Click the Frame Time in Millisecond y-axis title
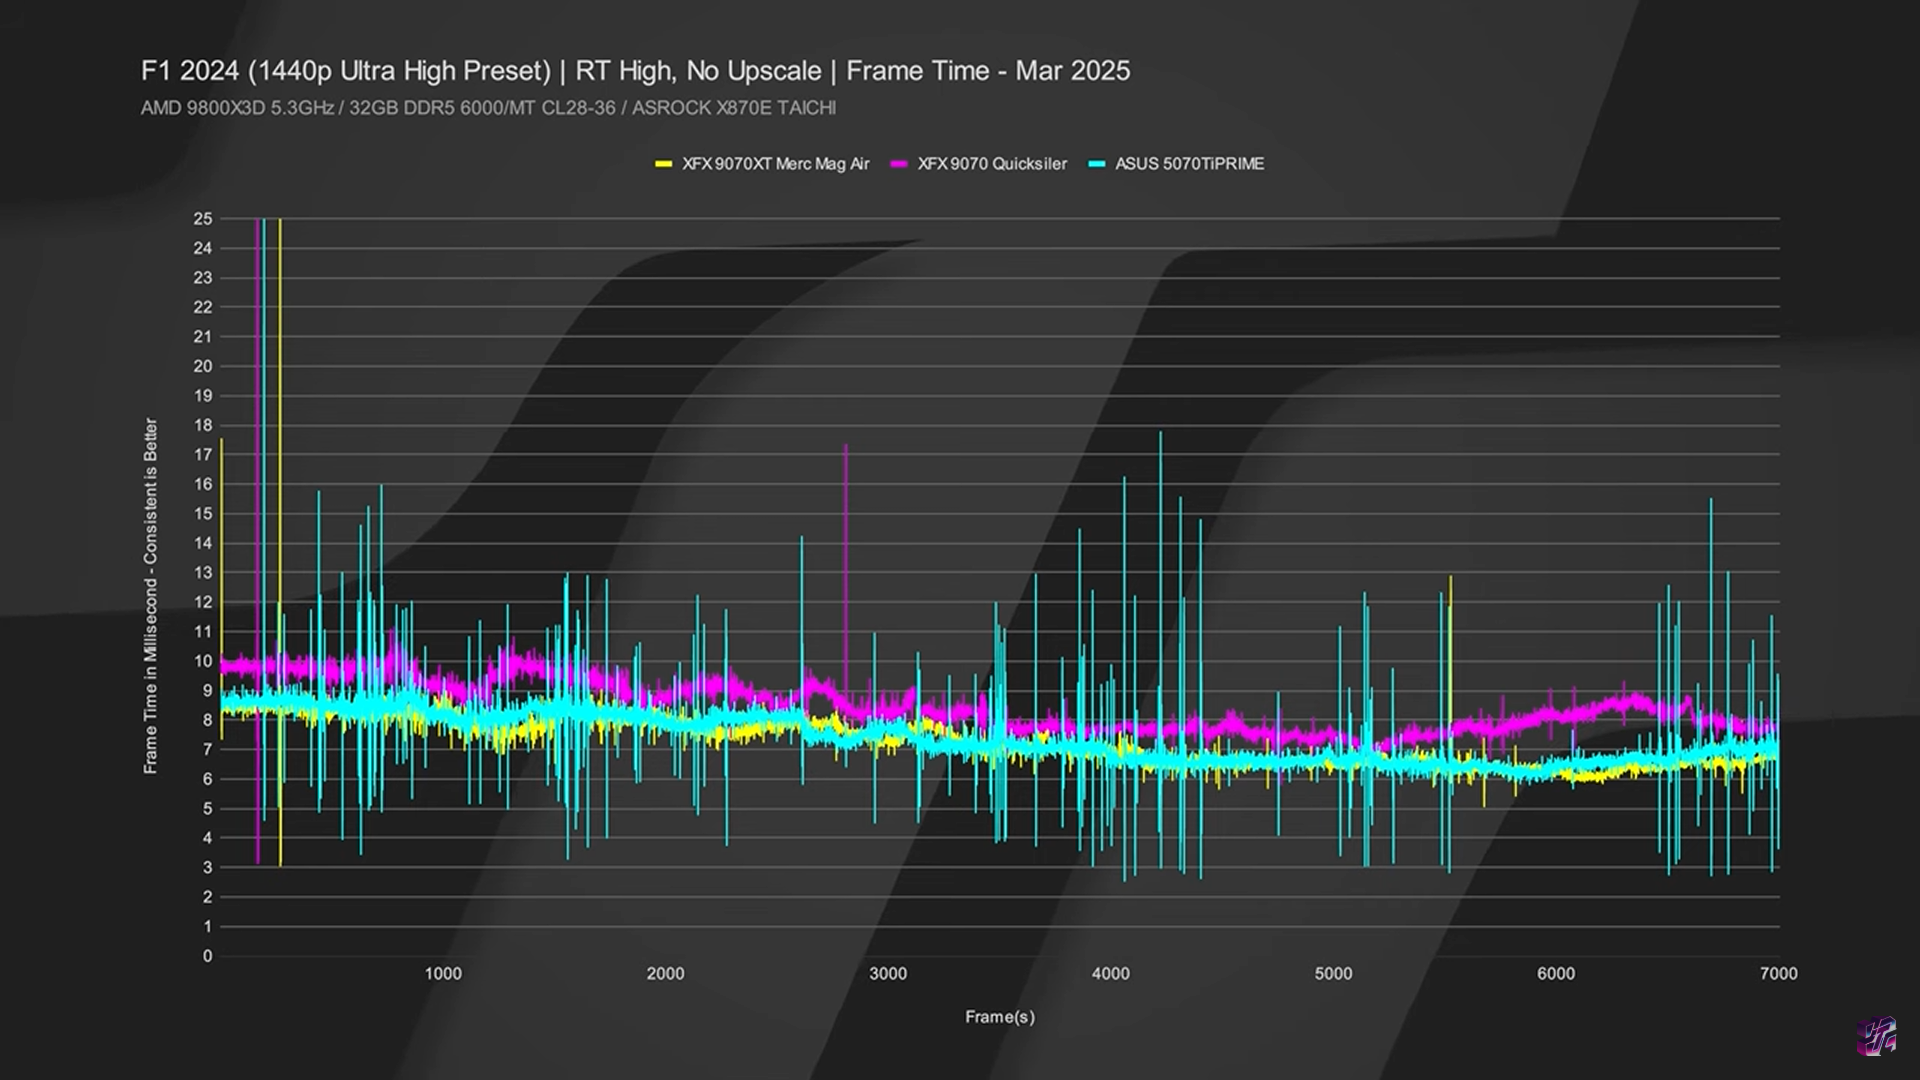The width and height of the screenshot is (1920, 1080). click(x=151, y=596)
